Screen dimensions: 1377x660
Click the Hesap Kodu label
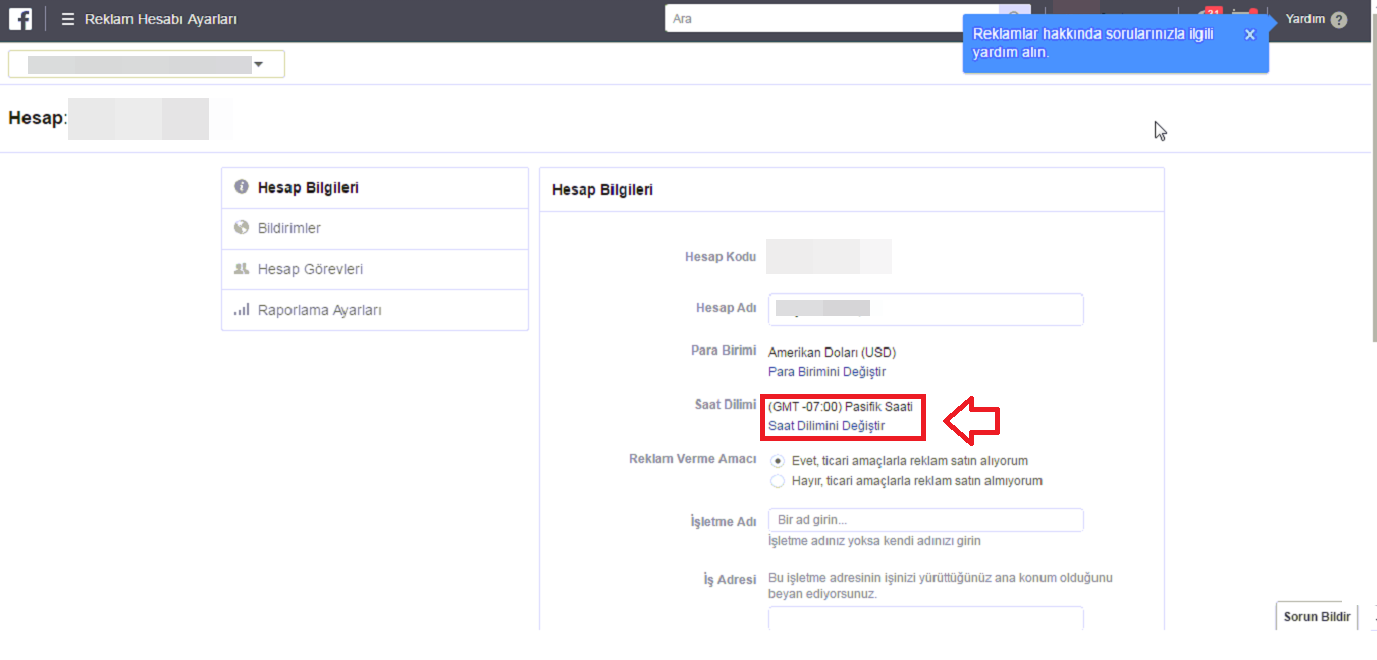pos(720,257)
